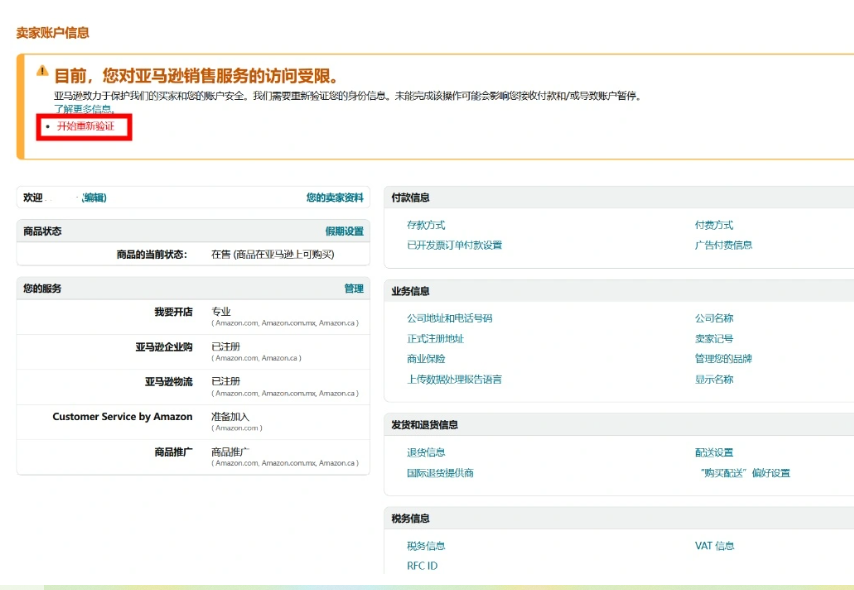Click the 卖家记号 link
This screenshot has height=590, width=854.
pos(714,339)
